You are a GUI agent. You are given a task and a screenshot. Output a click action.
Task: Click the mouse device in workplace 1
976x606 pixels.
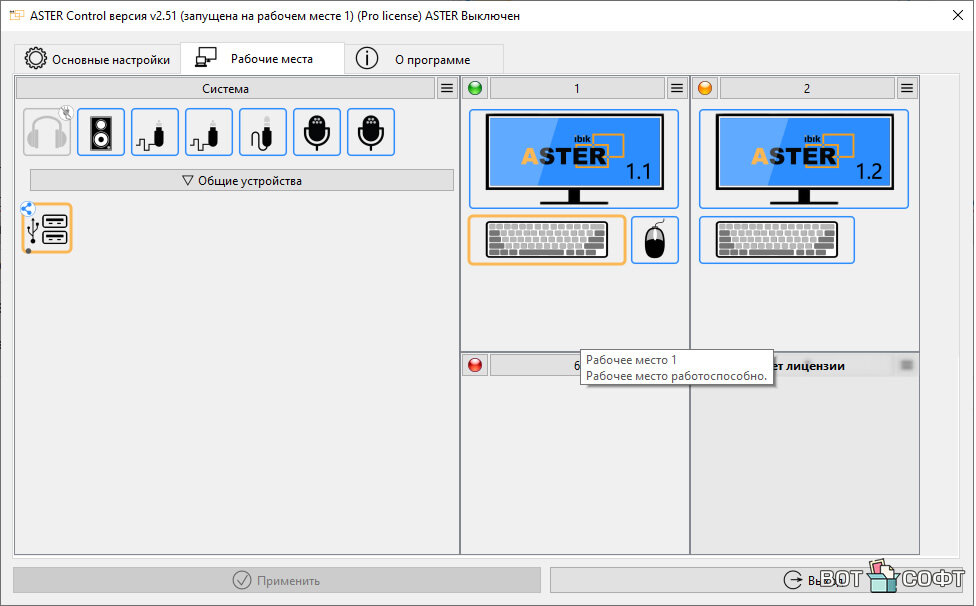[x=654, y=240]
